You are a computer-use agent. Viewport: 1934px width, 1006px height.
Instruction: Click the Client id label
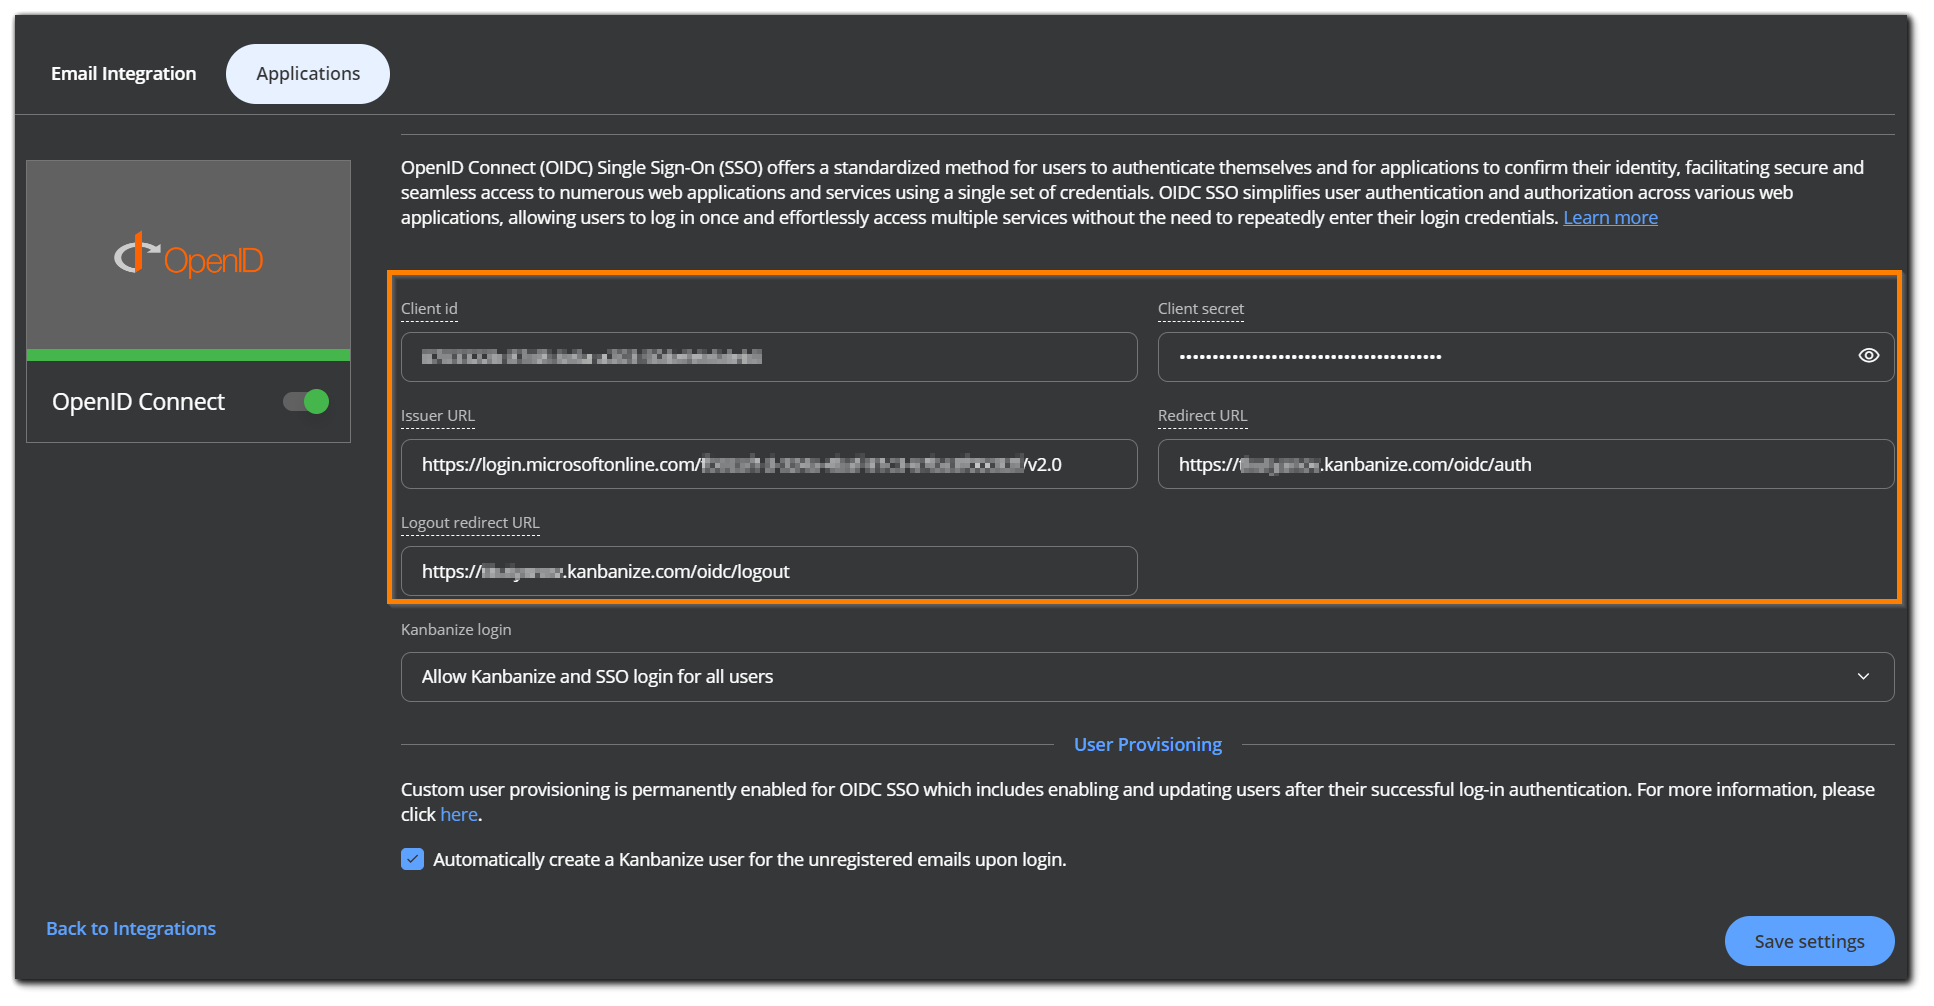tap(429, 309)
